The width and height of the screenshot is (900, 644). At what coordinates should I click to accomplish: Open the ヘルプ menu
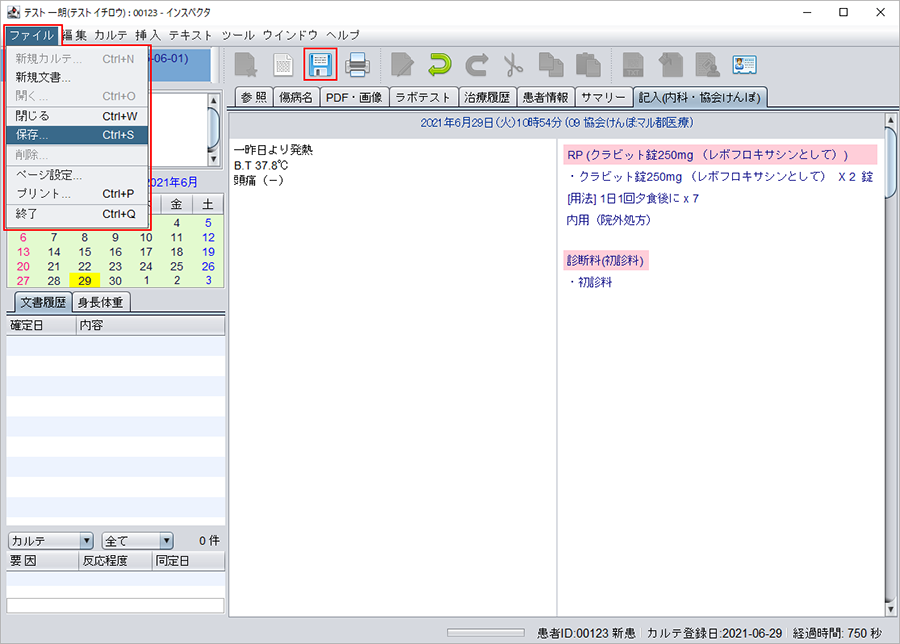[x=343, y=34]
